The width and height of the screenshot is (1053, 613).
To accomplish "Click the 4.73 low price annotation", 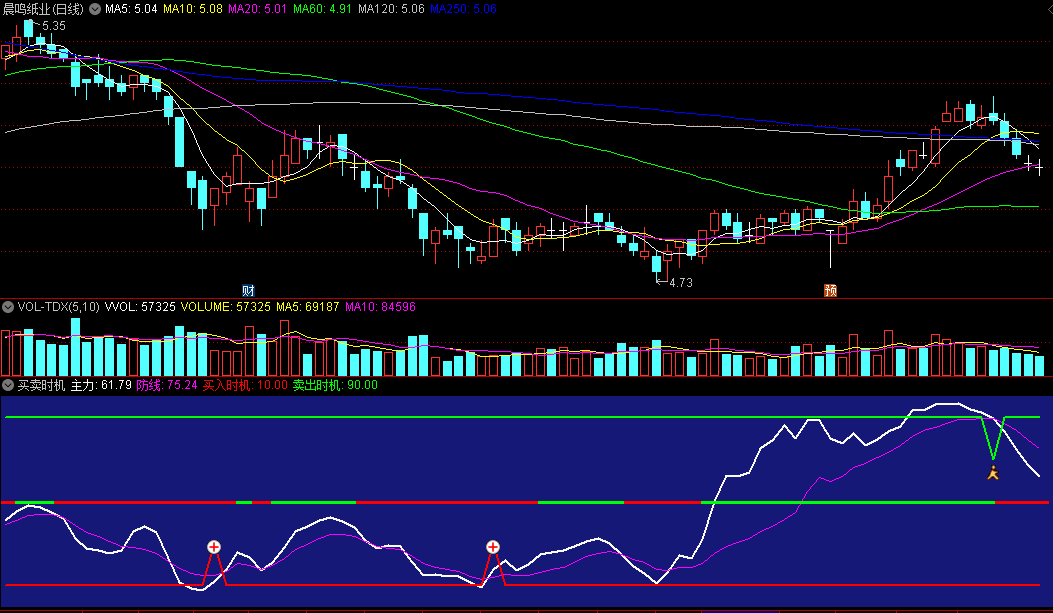I will click(x=681, y=283).
